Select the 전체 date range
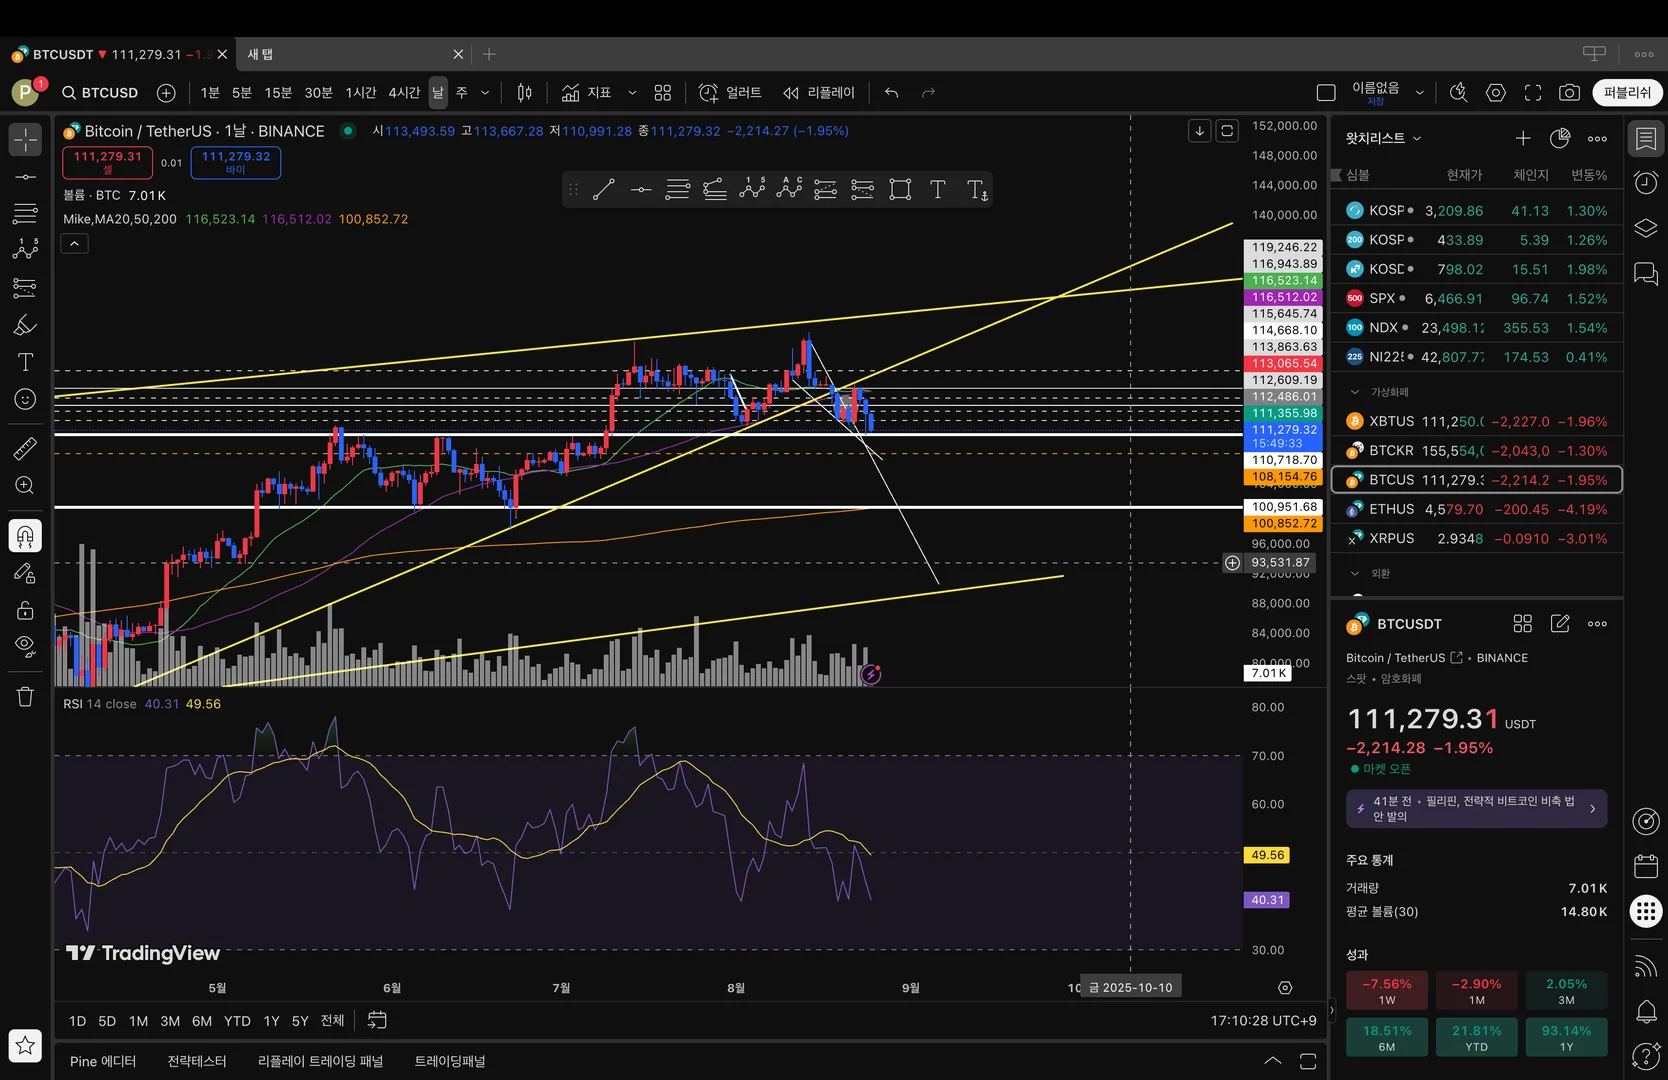This screenshot has height=1080, width=1668. 332,1021
